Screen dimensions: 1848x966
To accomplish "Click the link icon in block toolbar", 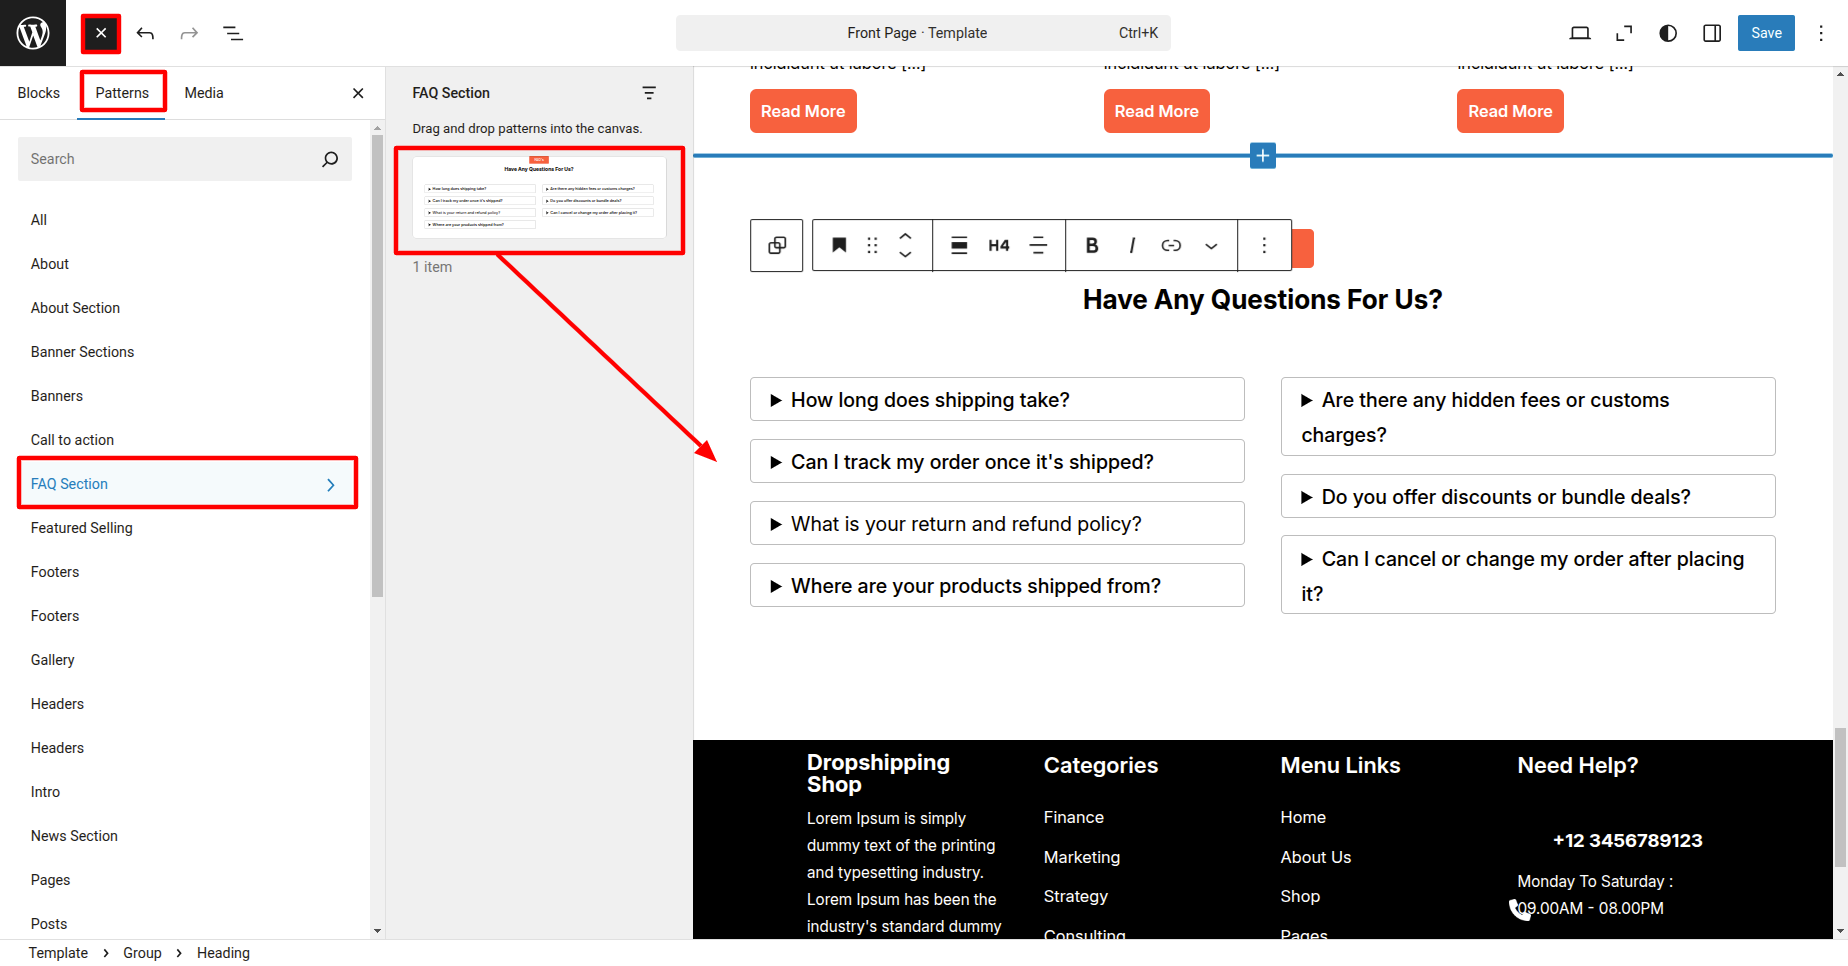I will tap(1171, 245).
